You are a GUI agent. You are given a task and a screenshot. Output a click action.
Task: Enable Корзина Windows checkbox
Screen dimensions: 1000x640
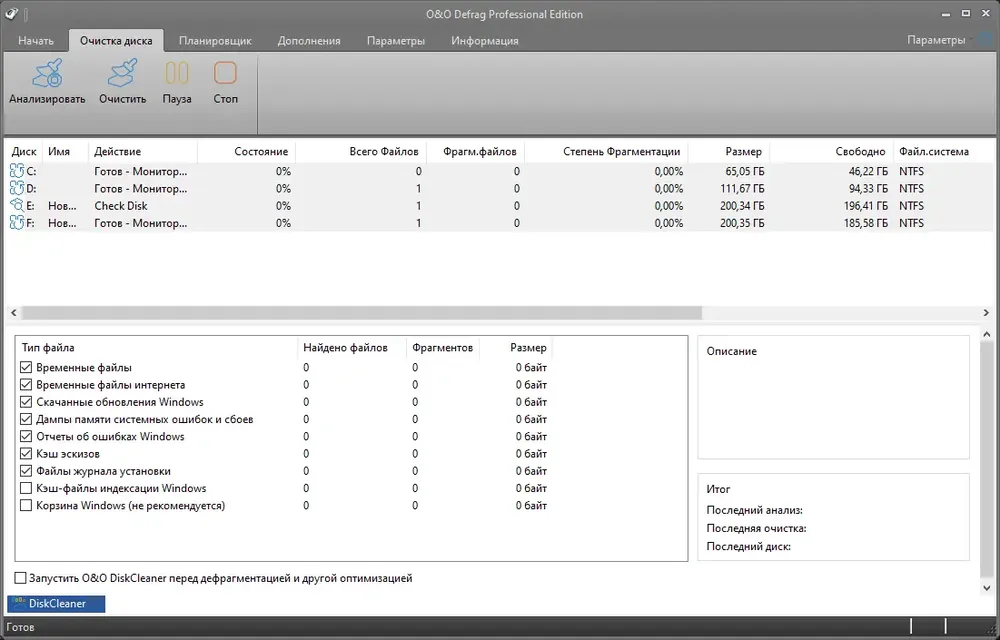pyautogui.click(x=26, y=505)
